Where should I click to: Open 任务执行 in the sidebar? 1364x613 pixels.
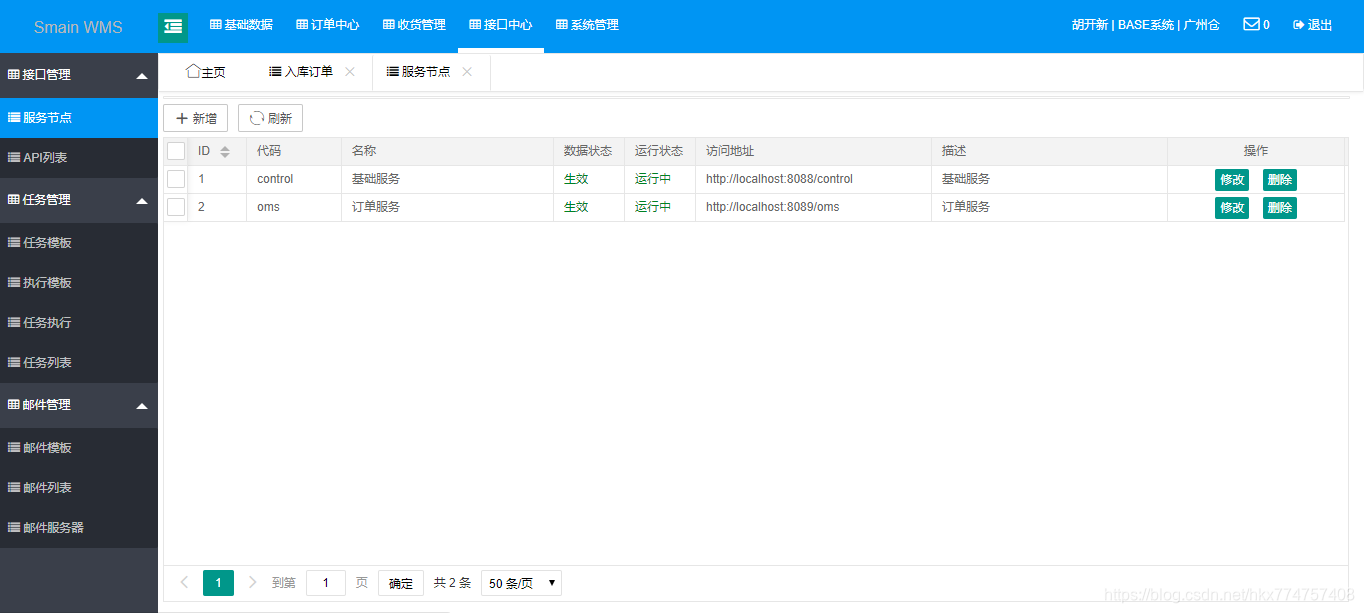[79, 323]
